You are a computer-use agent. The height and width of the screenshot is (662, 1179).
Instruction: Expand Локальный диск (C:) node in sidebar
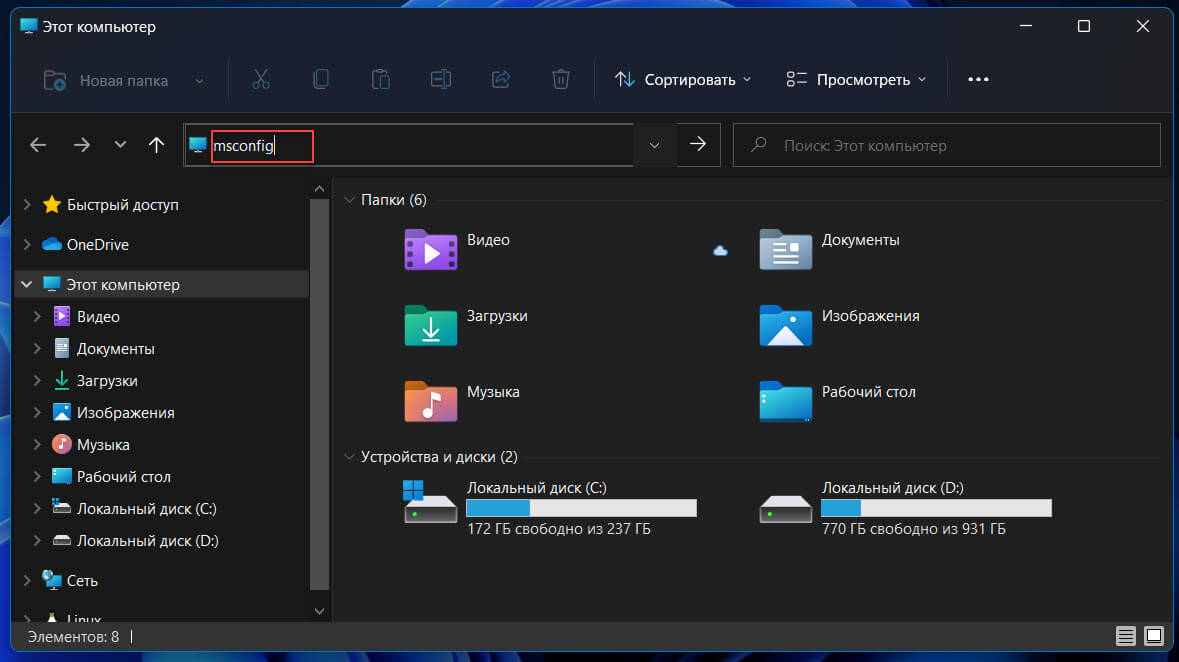point(37,509)
